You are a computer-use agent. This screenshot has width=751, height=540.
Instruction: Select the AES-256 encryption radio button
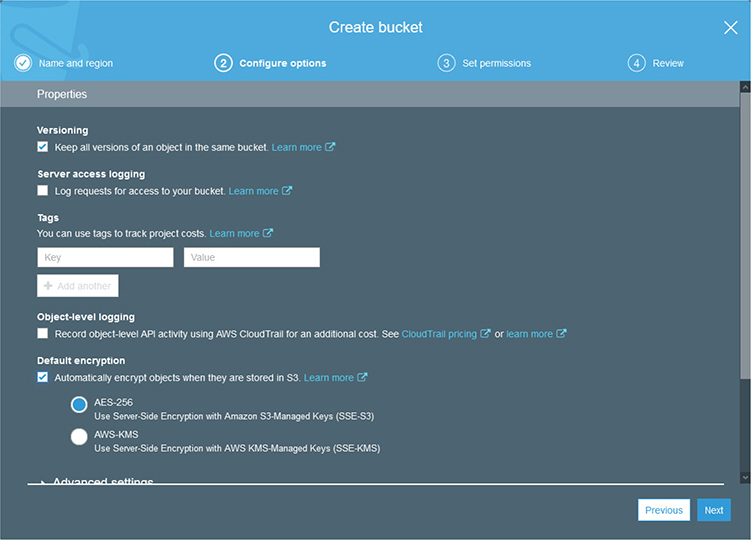click(79, 404)
